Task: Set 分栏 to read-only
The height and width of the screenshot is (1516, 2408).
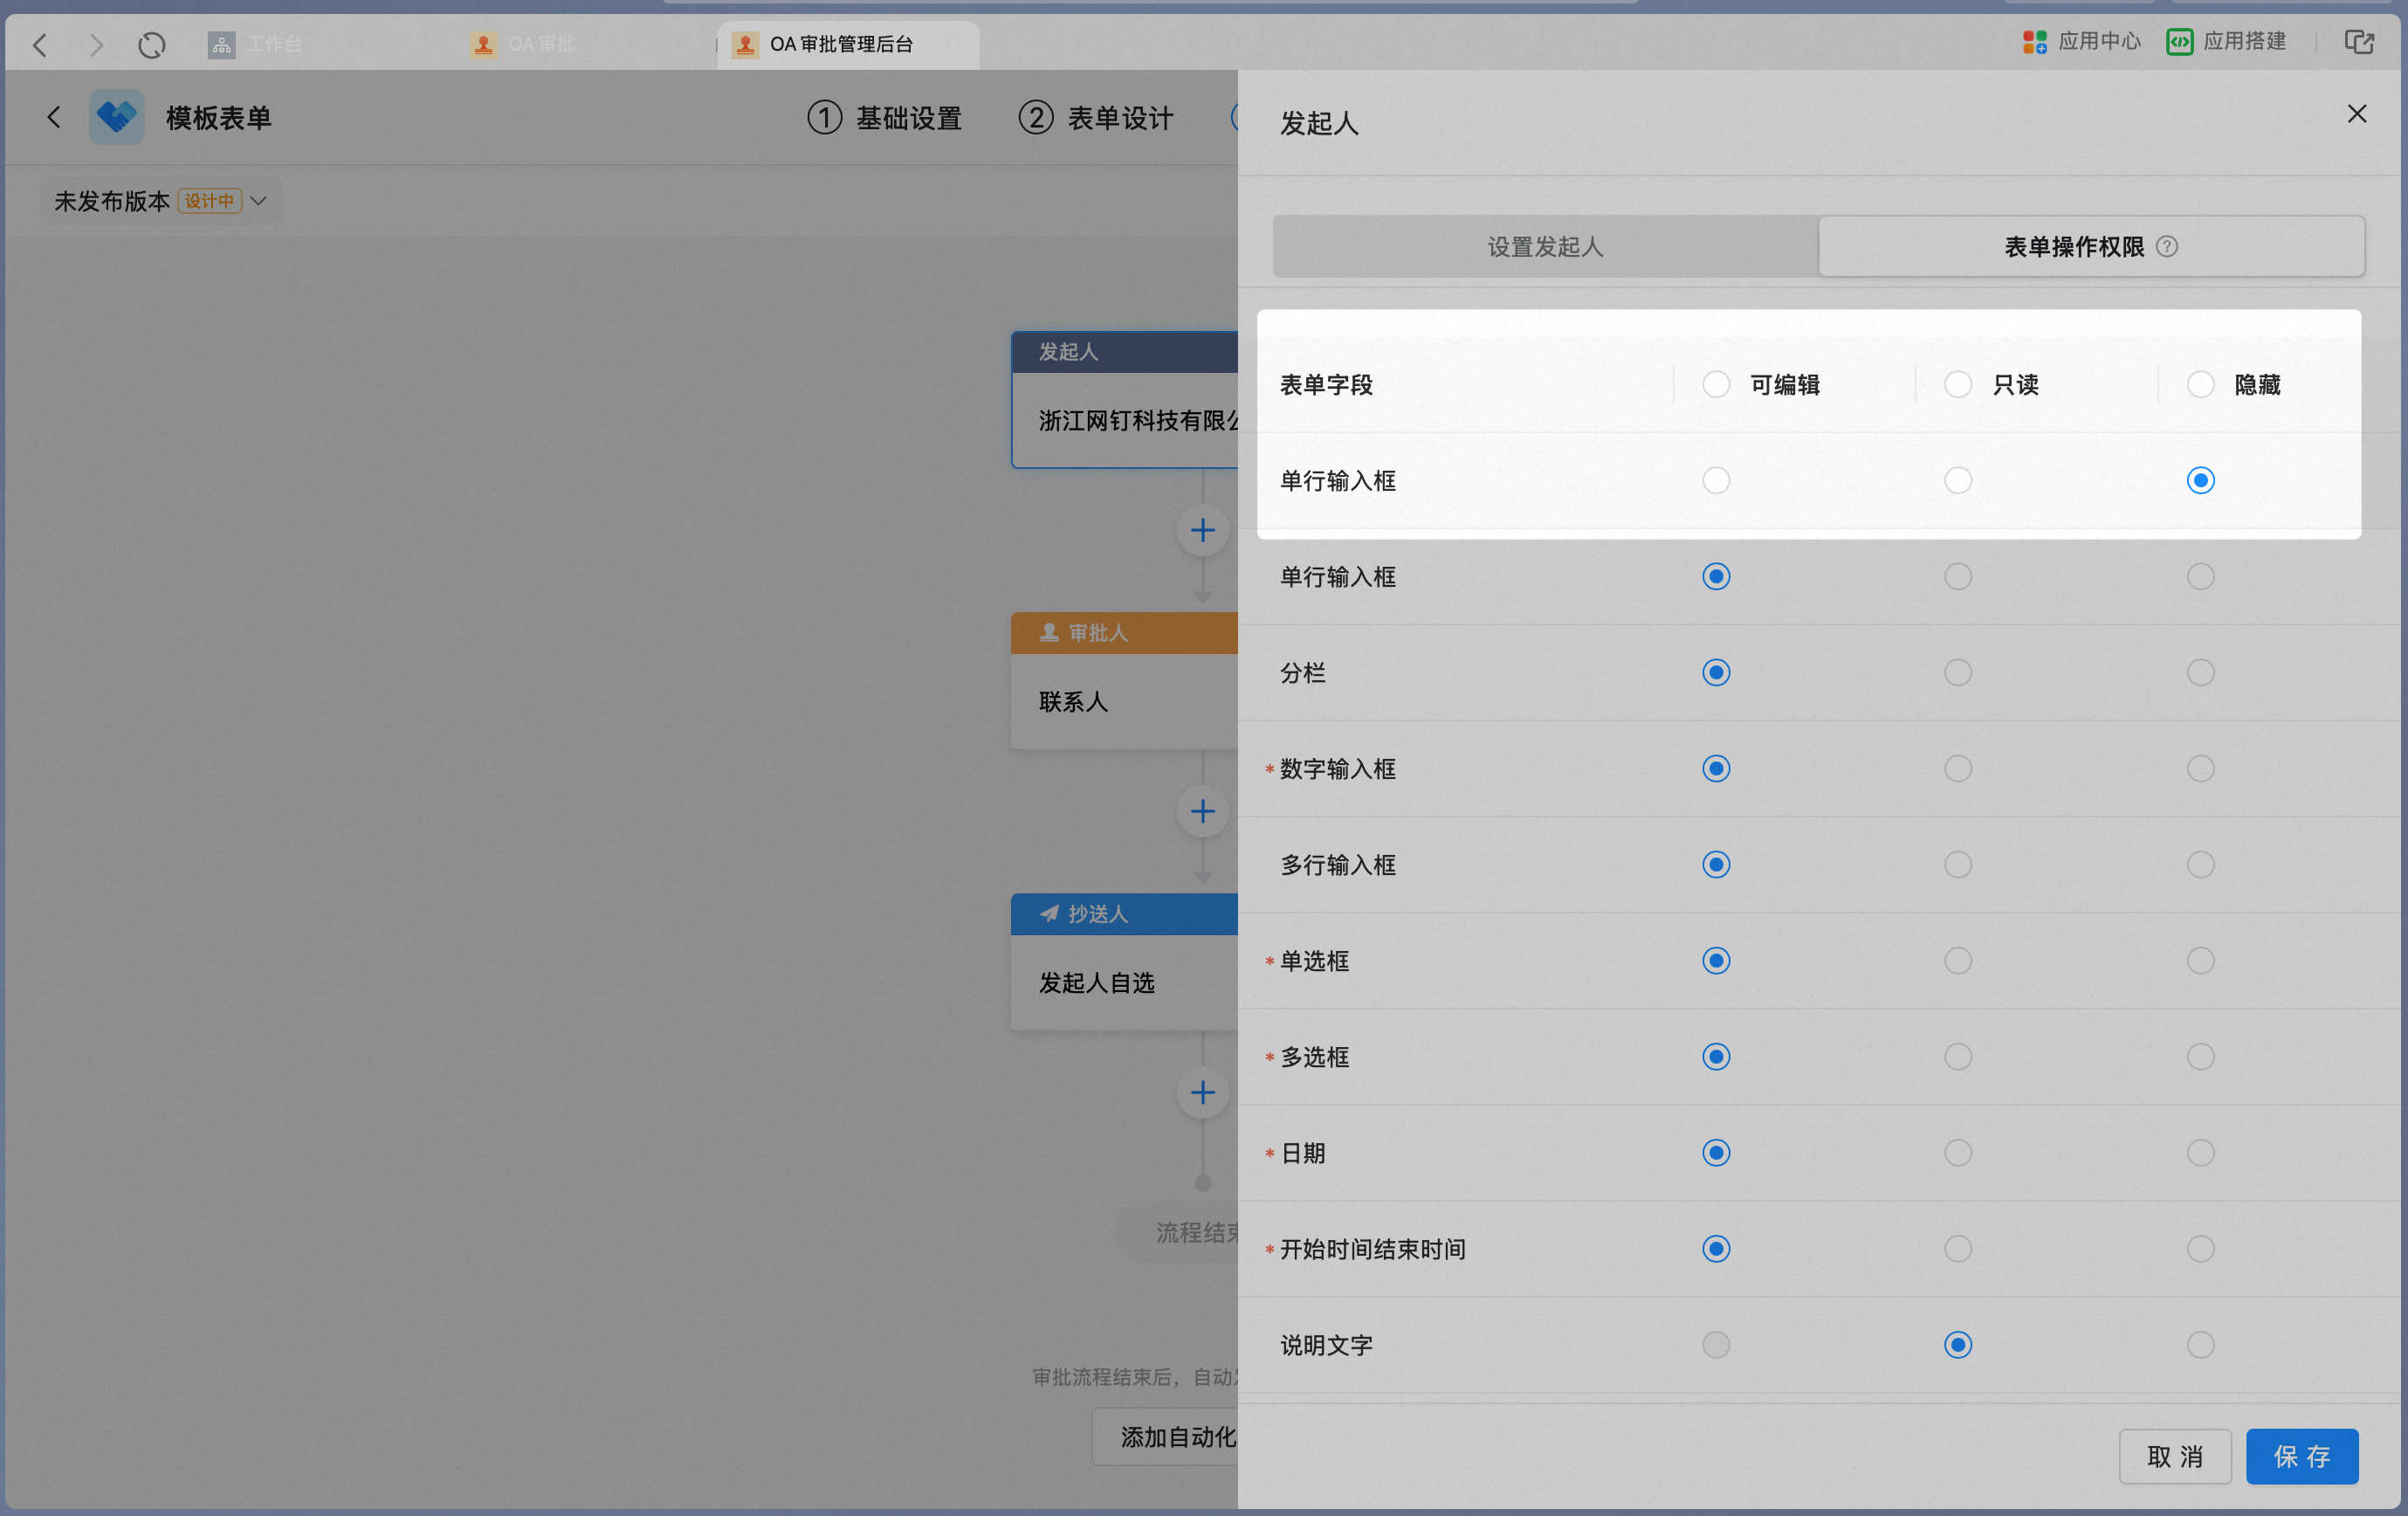Action: pos(1957,673)
